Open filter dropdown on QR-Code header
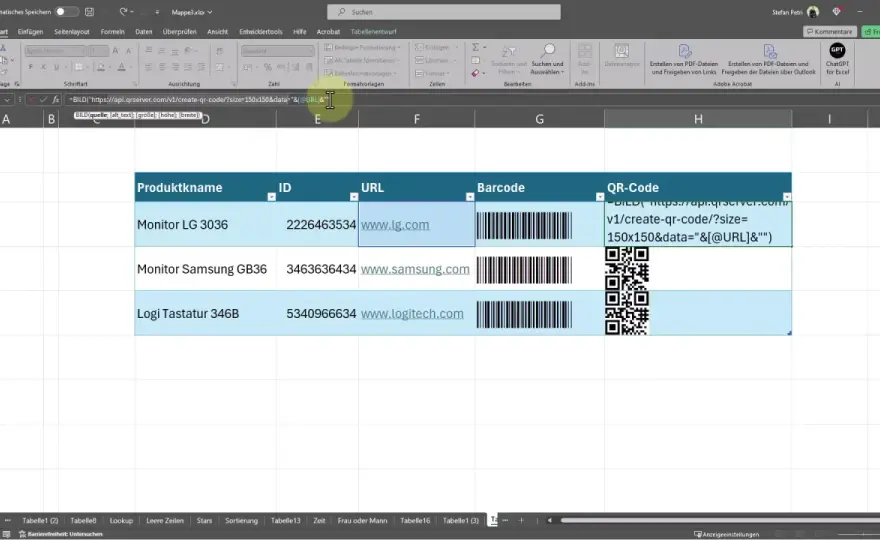This screenshot has width=880, height=540. (x=787, y=196)
